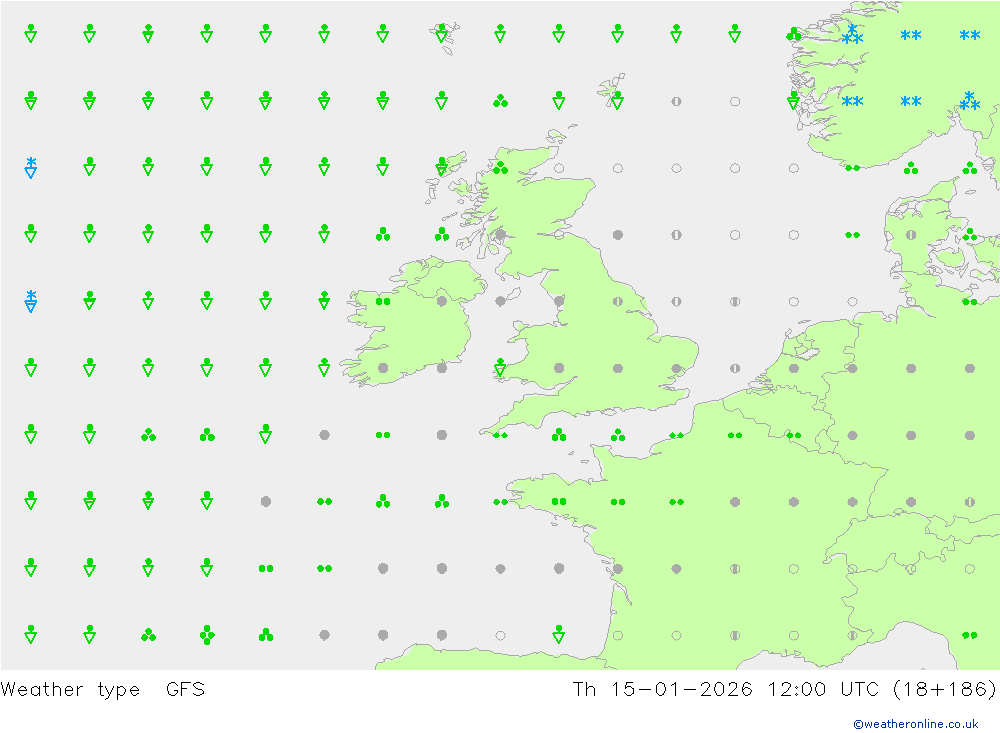The width and height of the screenshot is (1000, 733).
Task: Click the "(18+186)" forecast run text
Action: pos(944,689)
